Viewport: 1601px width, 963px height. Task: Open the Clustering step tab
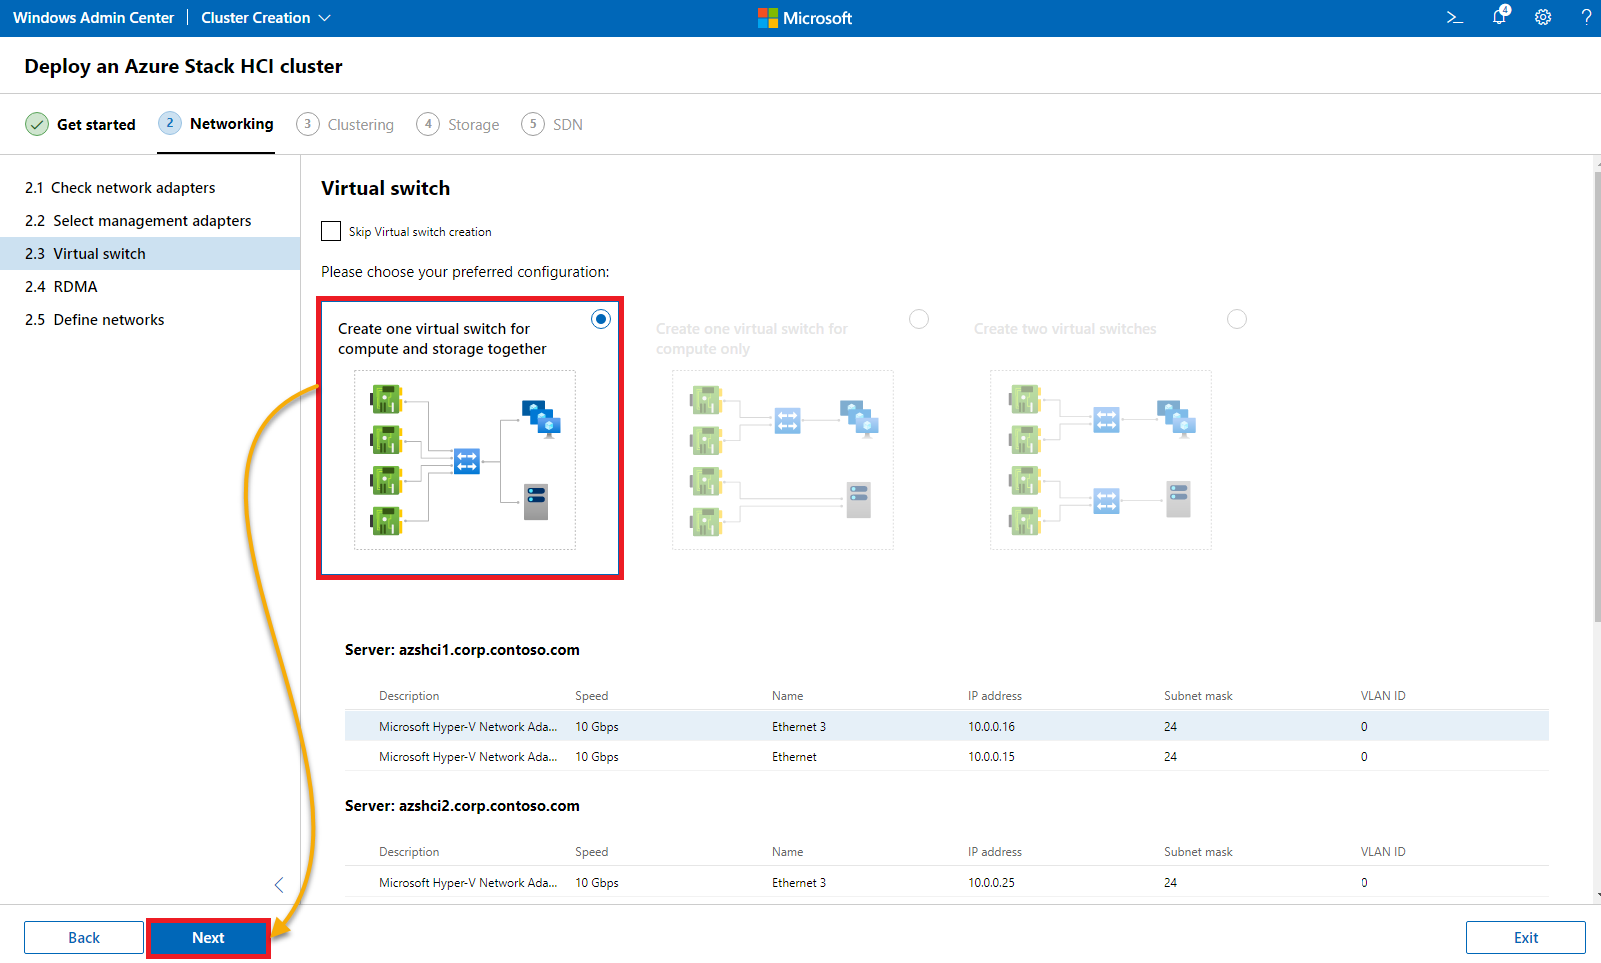point(345,124)
